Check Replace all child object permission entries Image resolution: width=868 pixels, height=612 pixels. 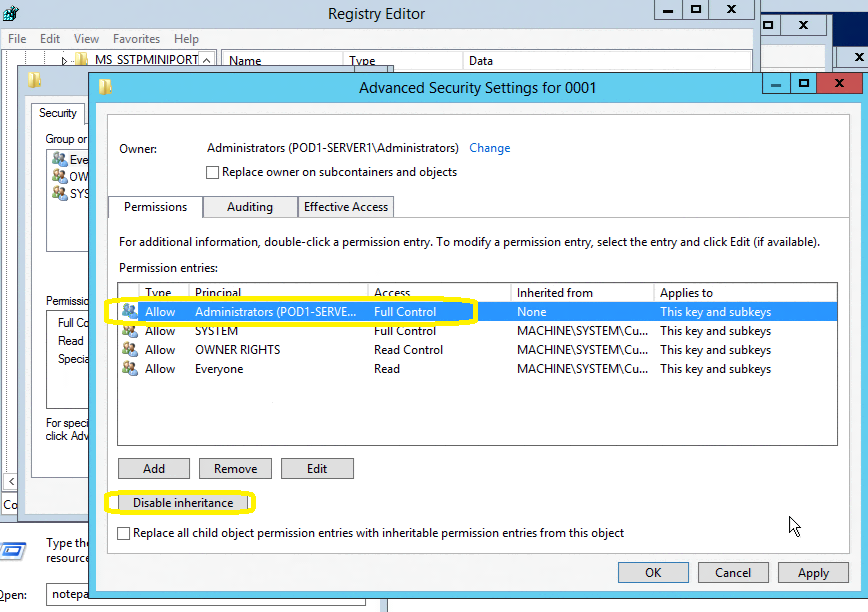tap(124, 533)
